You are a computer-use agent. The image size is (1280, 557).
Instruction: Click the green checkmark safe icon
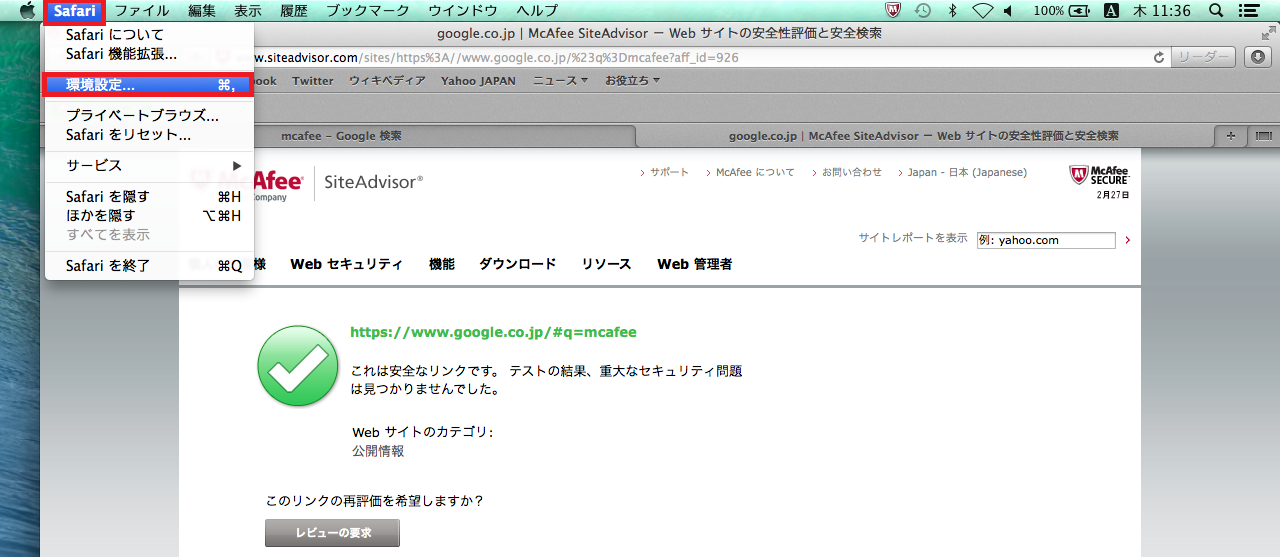[297, 365]
